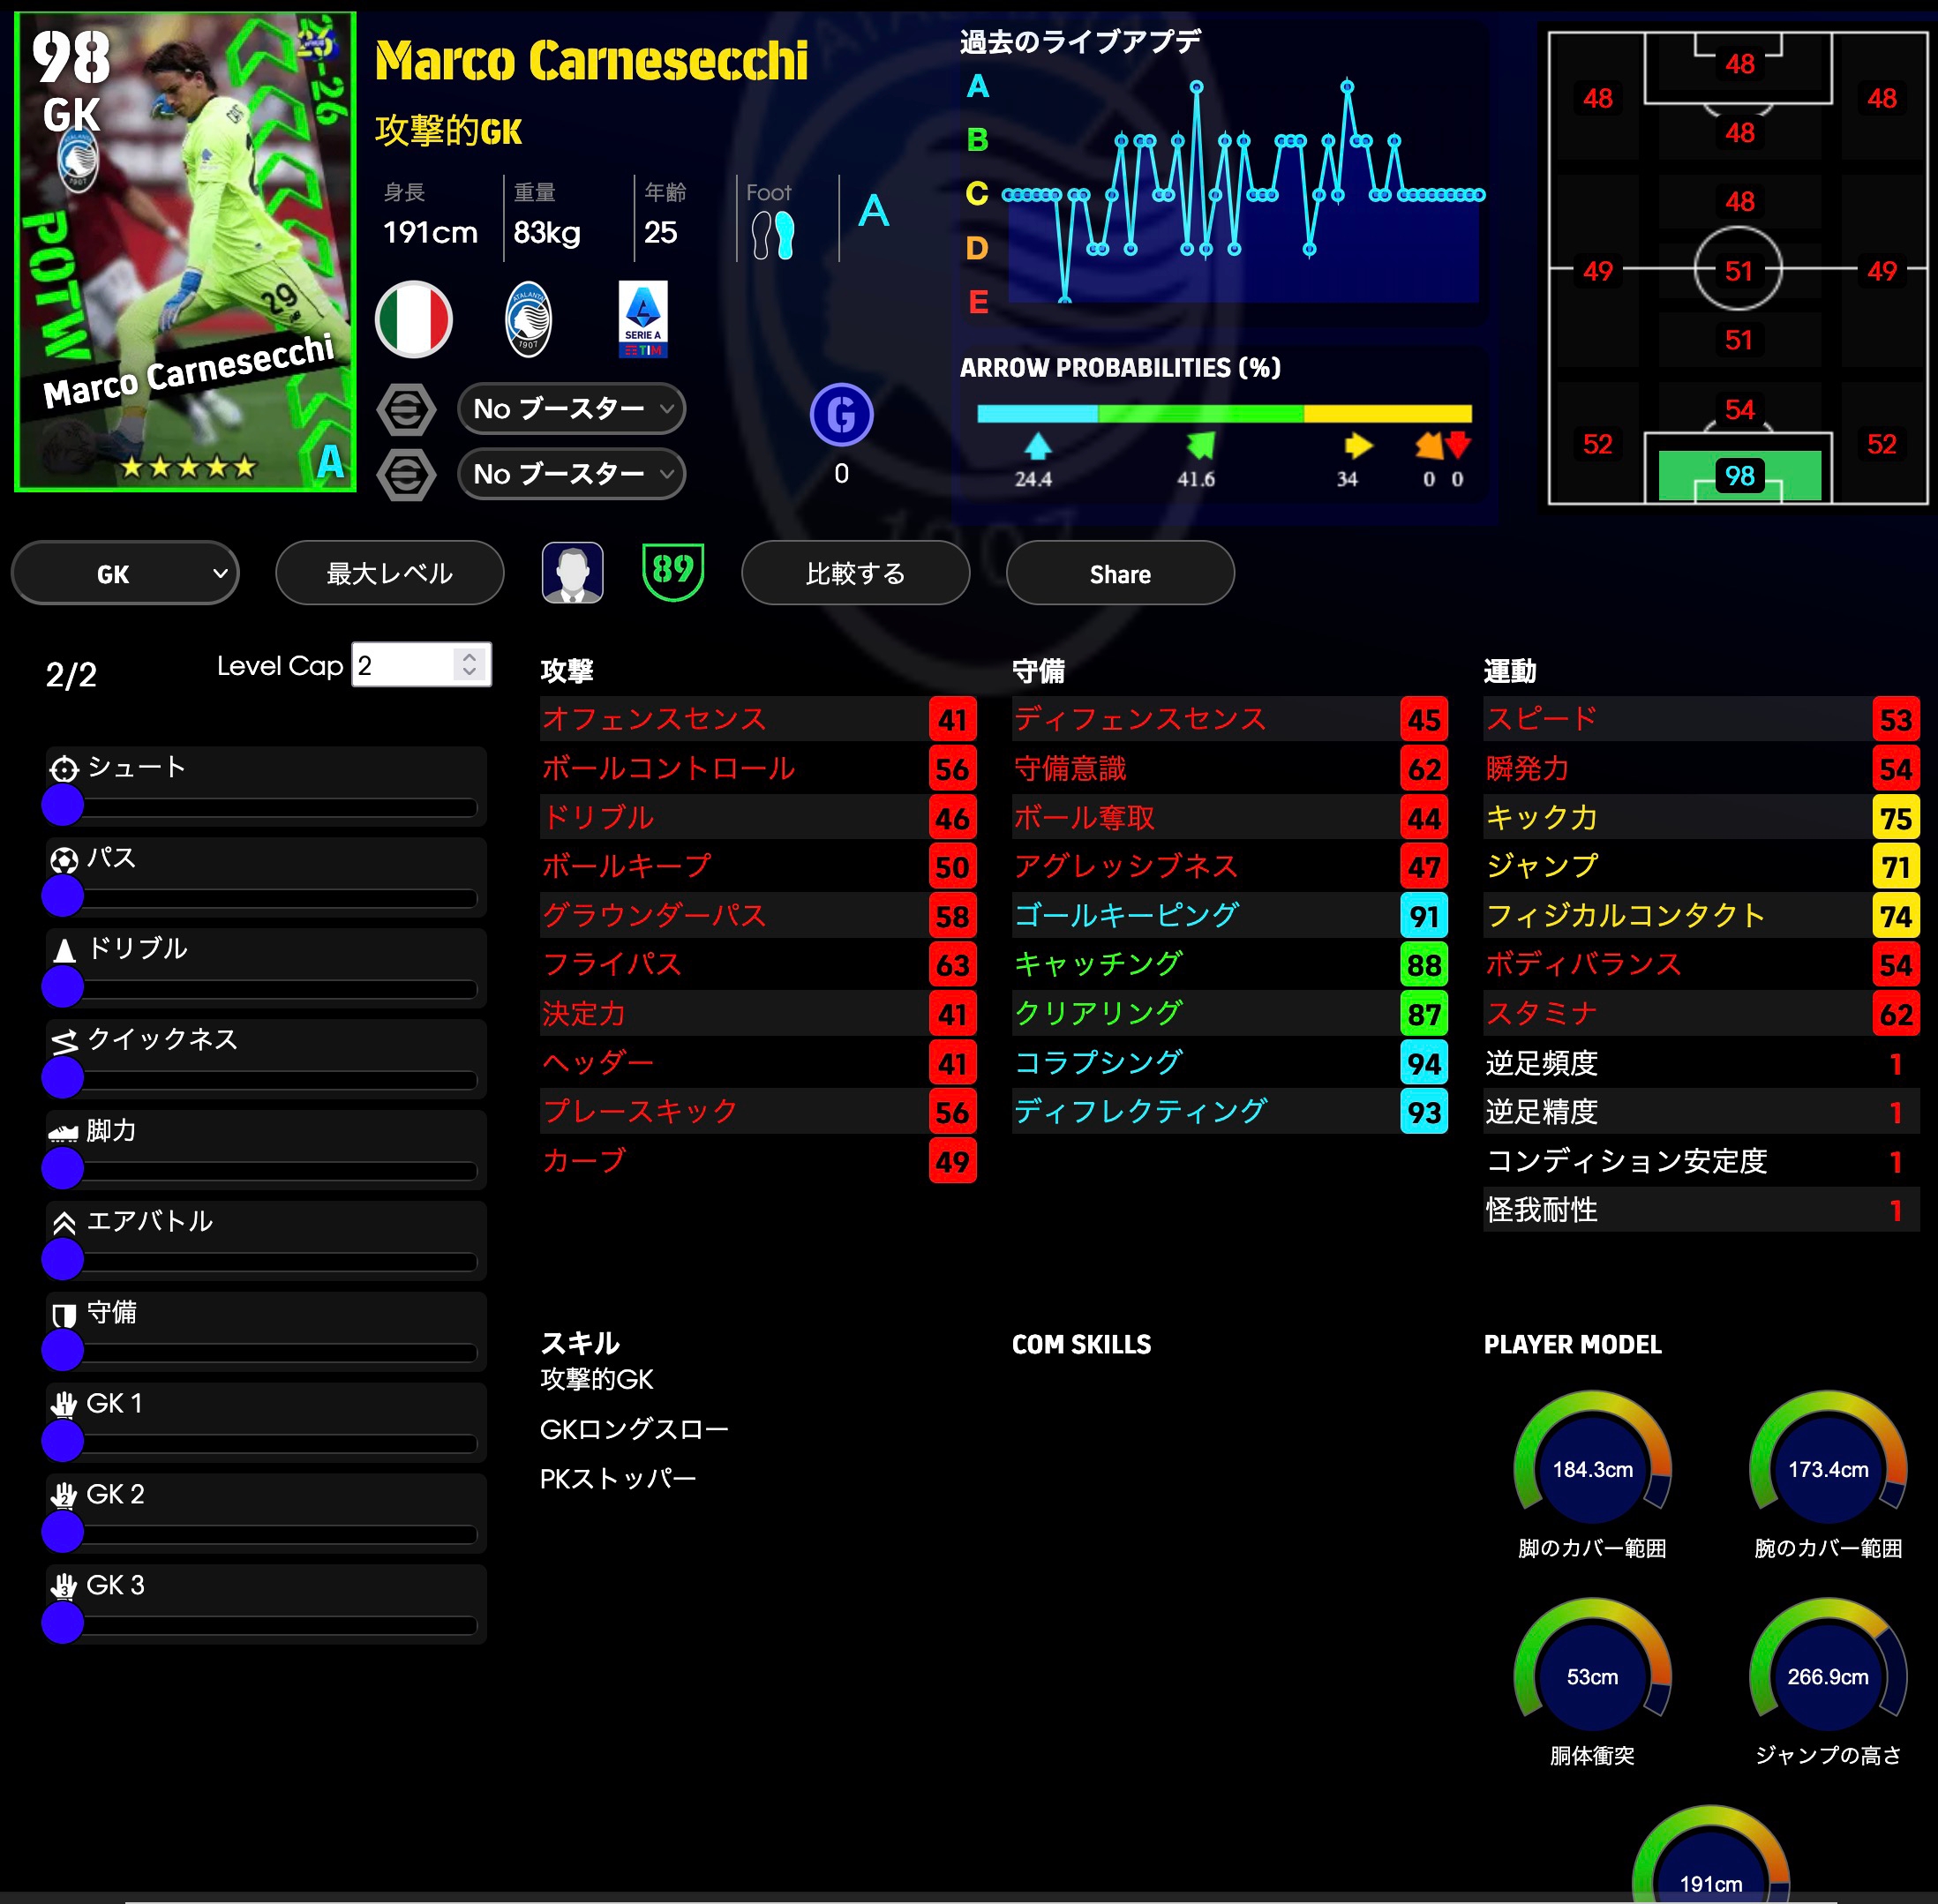The width and height of the screenshot is (1938, 1904).
Task: Click the Level Cap number field
Action: coord(404,665)
